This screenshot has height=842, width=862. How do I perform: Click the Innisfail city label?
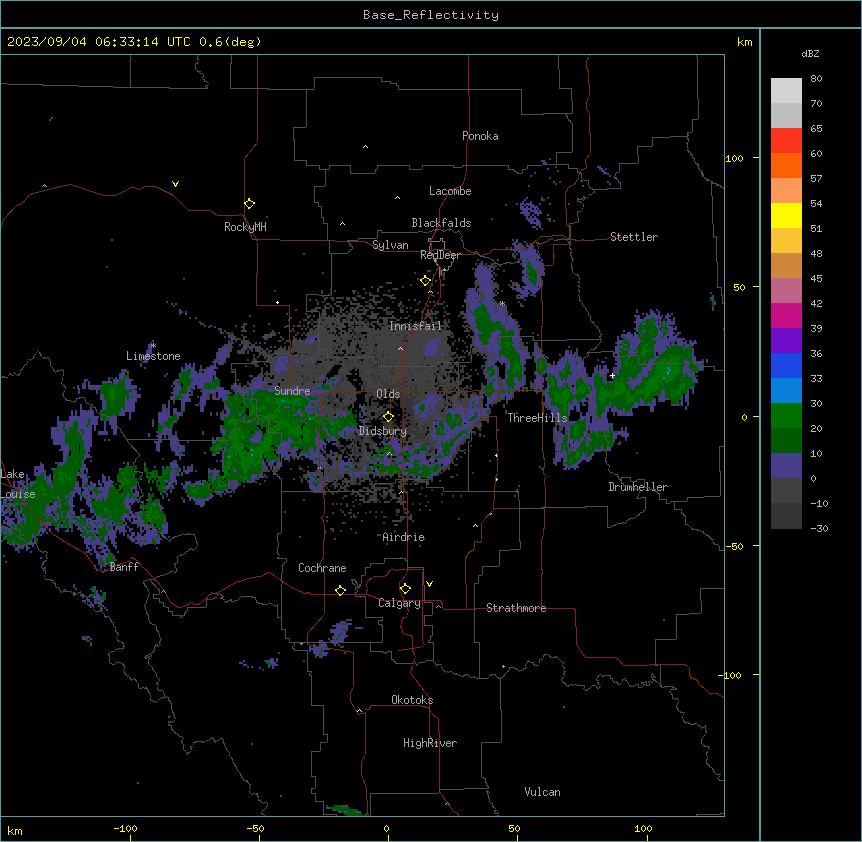click(x=415, y=326)
